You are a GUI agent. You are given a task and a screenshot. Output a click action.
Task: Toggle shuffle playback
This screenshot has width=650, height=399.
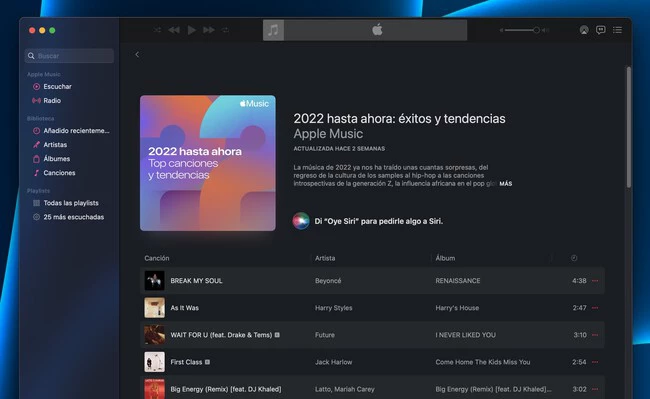pyautogui.click(x=157, y=30)
